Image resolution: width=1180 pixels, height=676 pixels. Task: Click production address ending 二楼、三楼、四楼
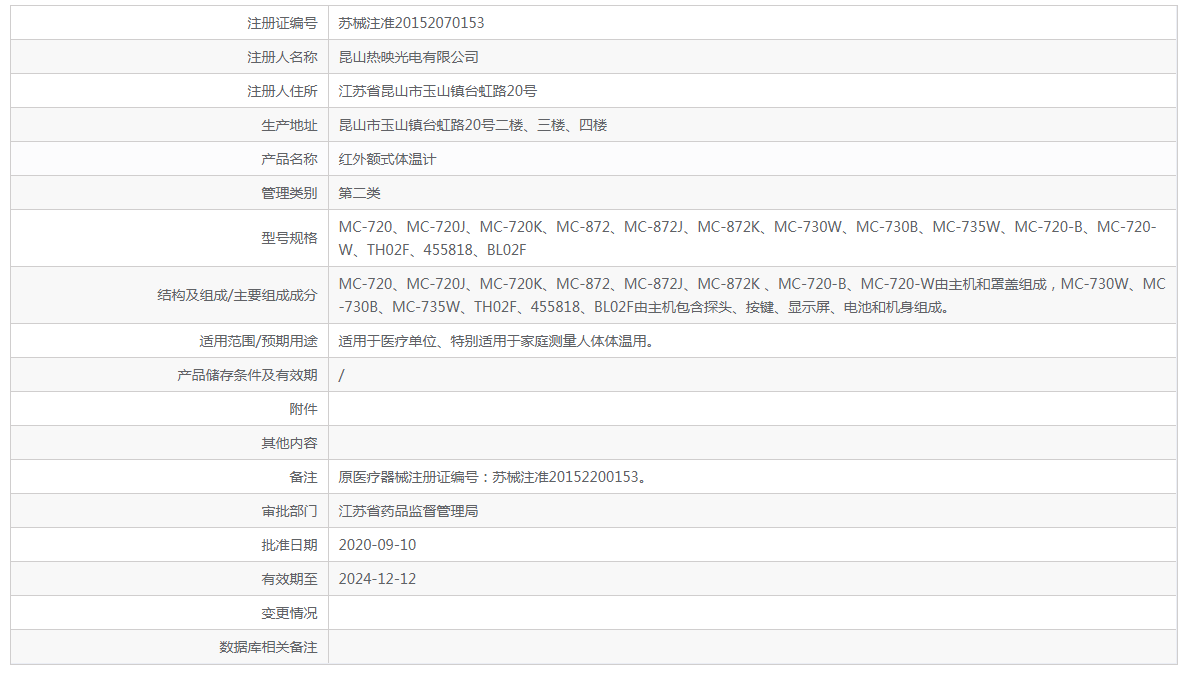pyautogui.click(x=473, y=125)
